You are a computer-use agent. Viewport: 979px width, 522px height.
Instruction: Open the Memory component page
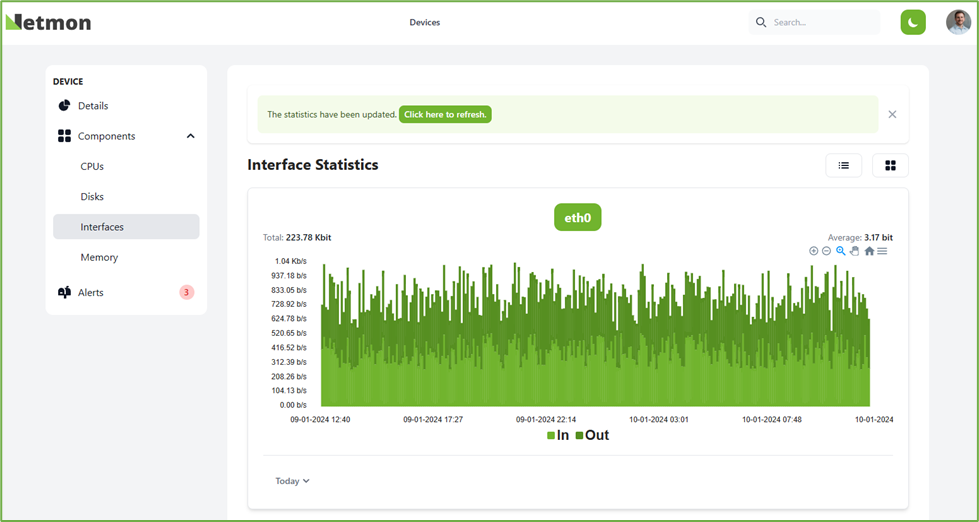tap(99, 257)
